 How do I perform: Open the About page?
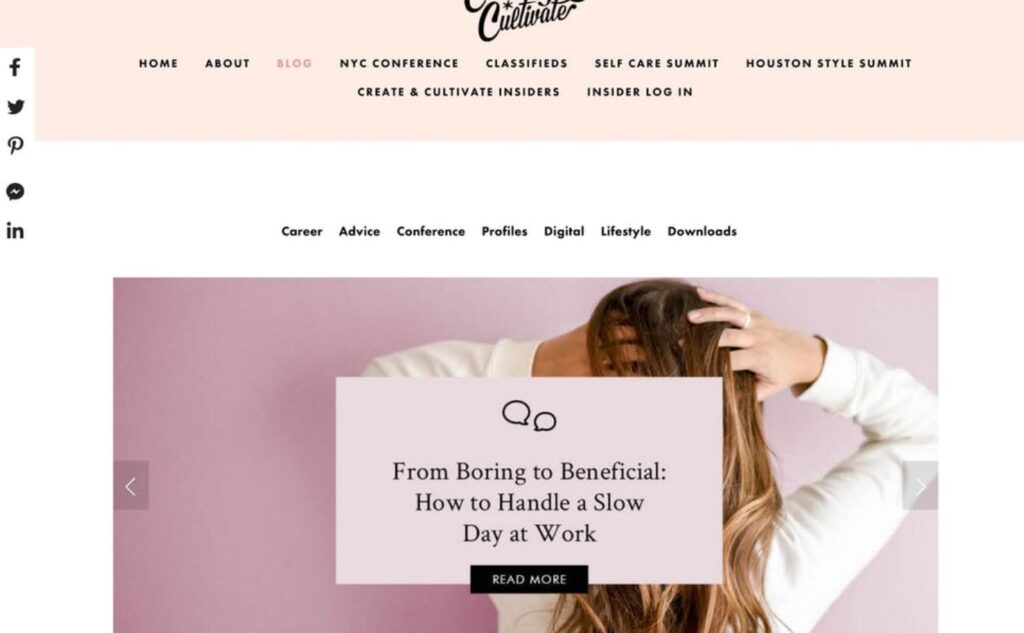[x=227, y=63]
